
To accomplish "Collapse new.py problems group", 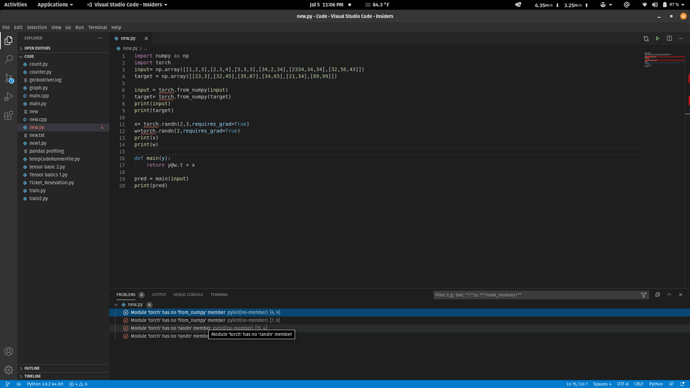I will pos(116,304).
